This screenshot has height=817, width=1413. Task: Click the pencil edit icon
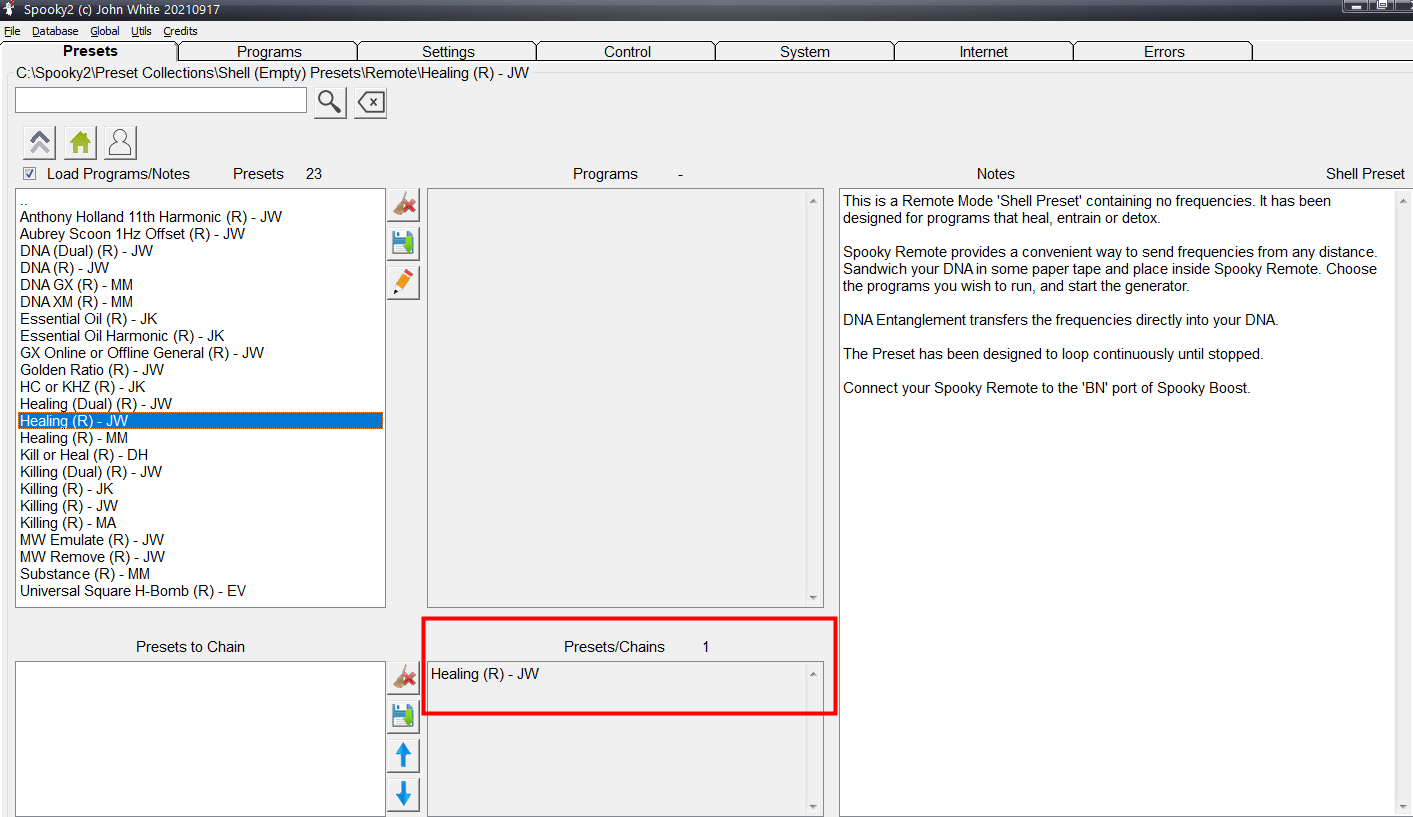pyautogui.click(x=403, y=283)
